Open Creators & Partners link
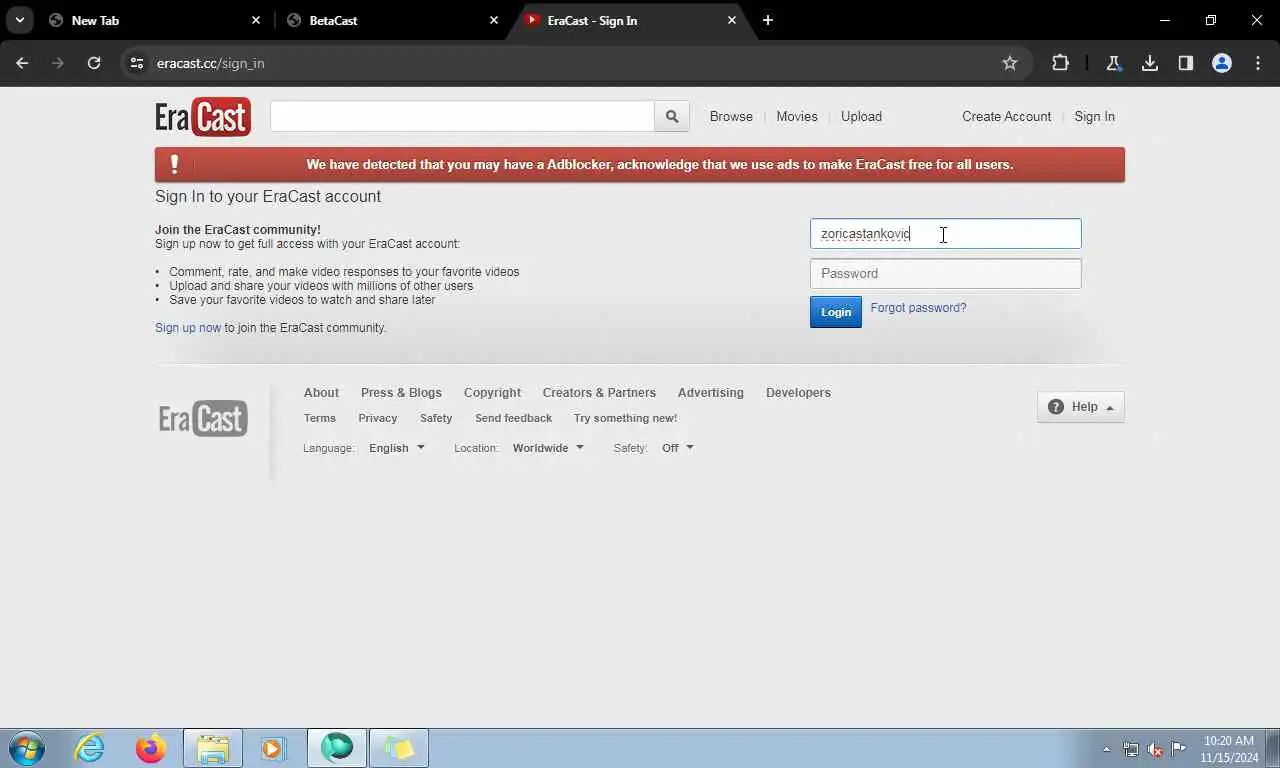Viewport: 1280px width, 768px height. [599, 393]
